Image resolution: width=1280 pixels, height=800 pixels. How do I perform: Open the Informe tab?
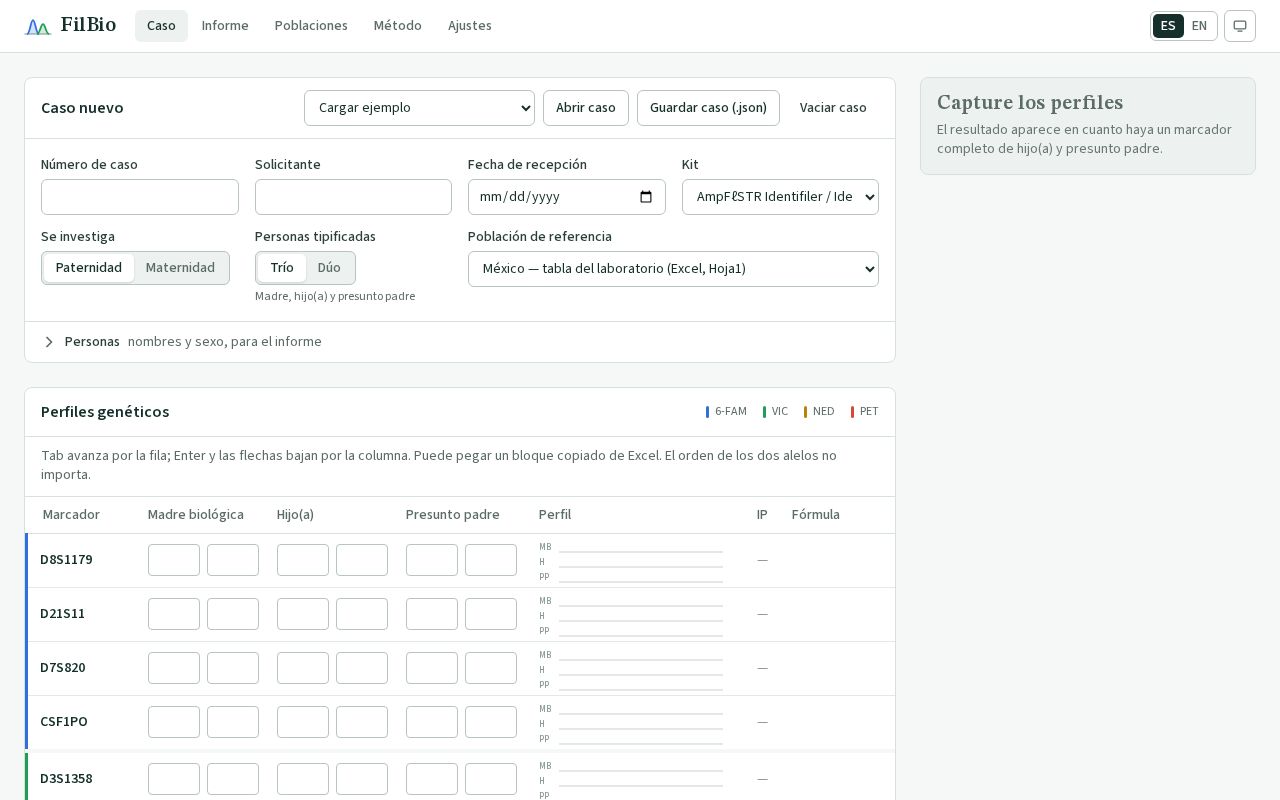[225, 26]
